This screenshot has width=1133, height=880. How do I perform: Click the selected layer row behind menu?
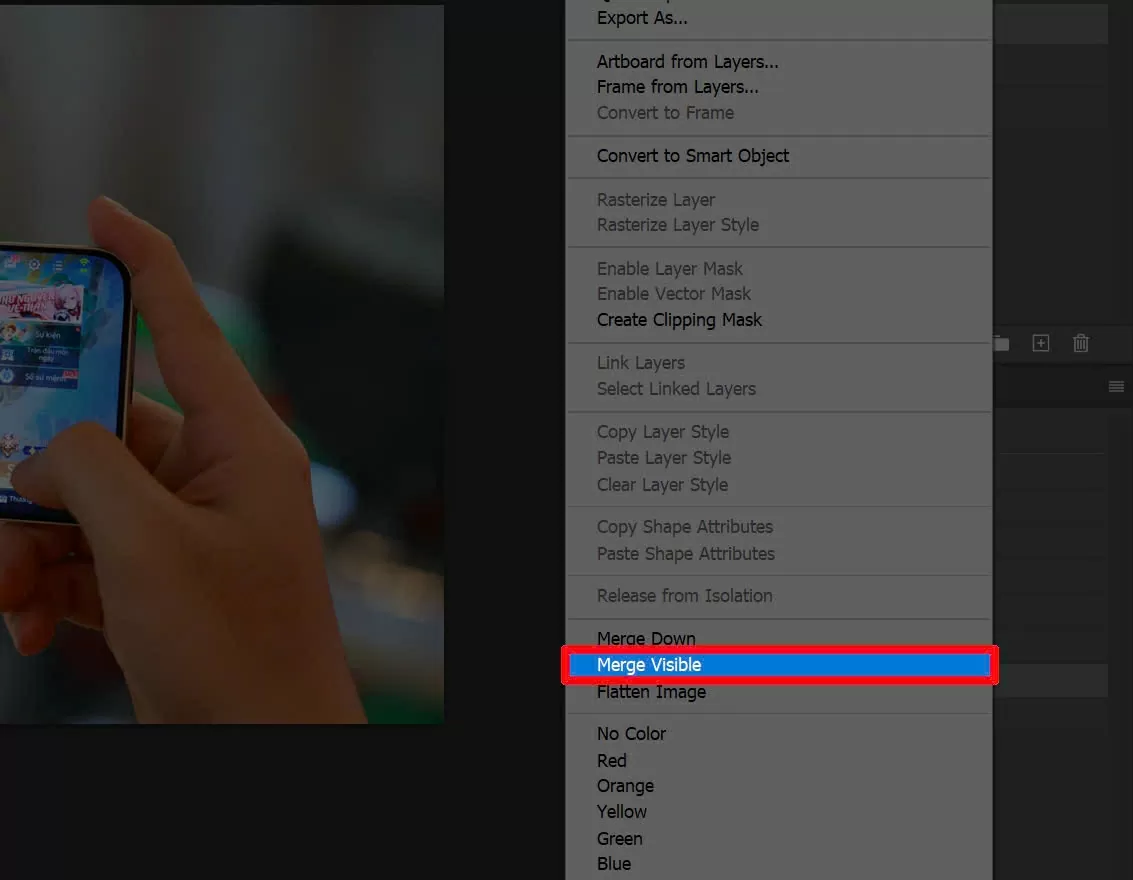click(1050, 681)
